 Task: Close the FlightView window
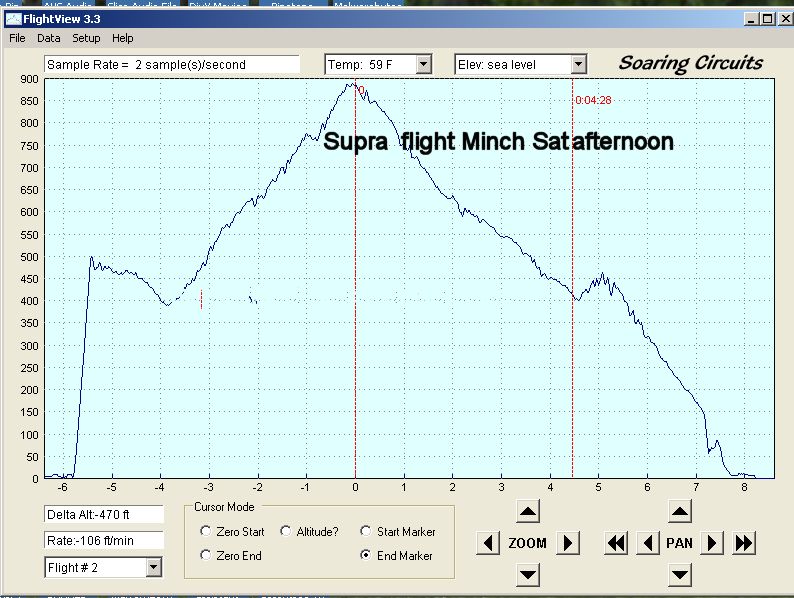(x=785, y=19)
